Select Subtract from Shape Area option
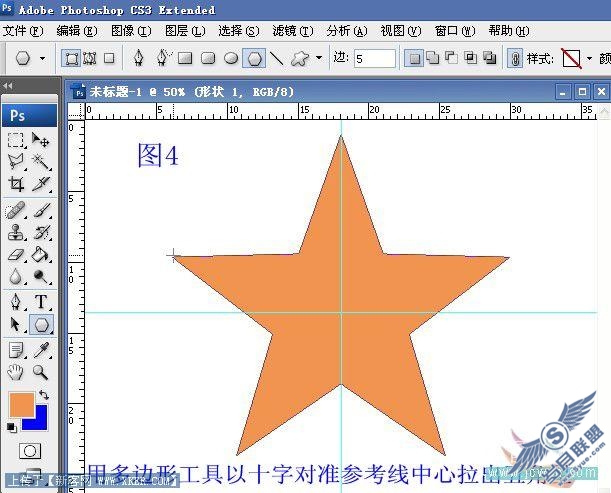This screenshot has height=493, width=611. click(452, 58)
